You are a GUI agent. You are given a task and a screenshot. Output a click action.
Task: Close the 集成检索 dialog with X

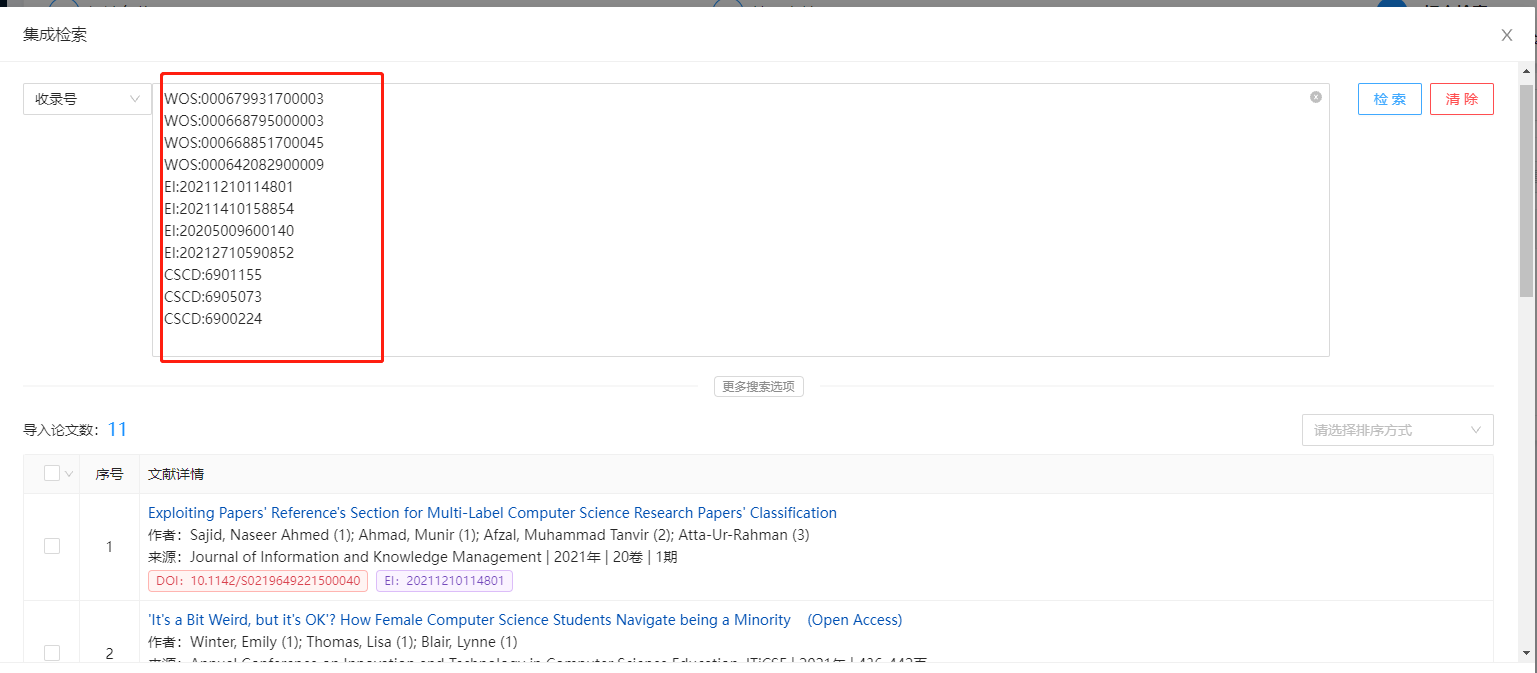coord(1506,35)
